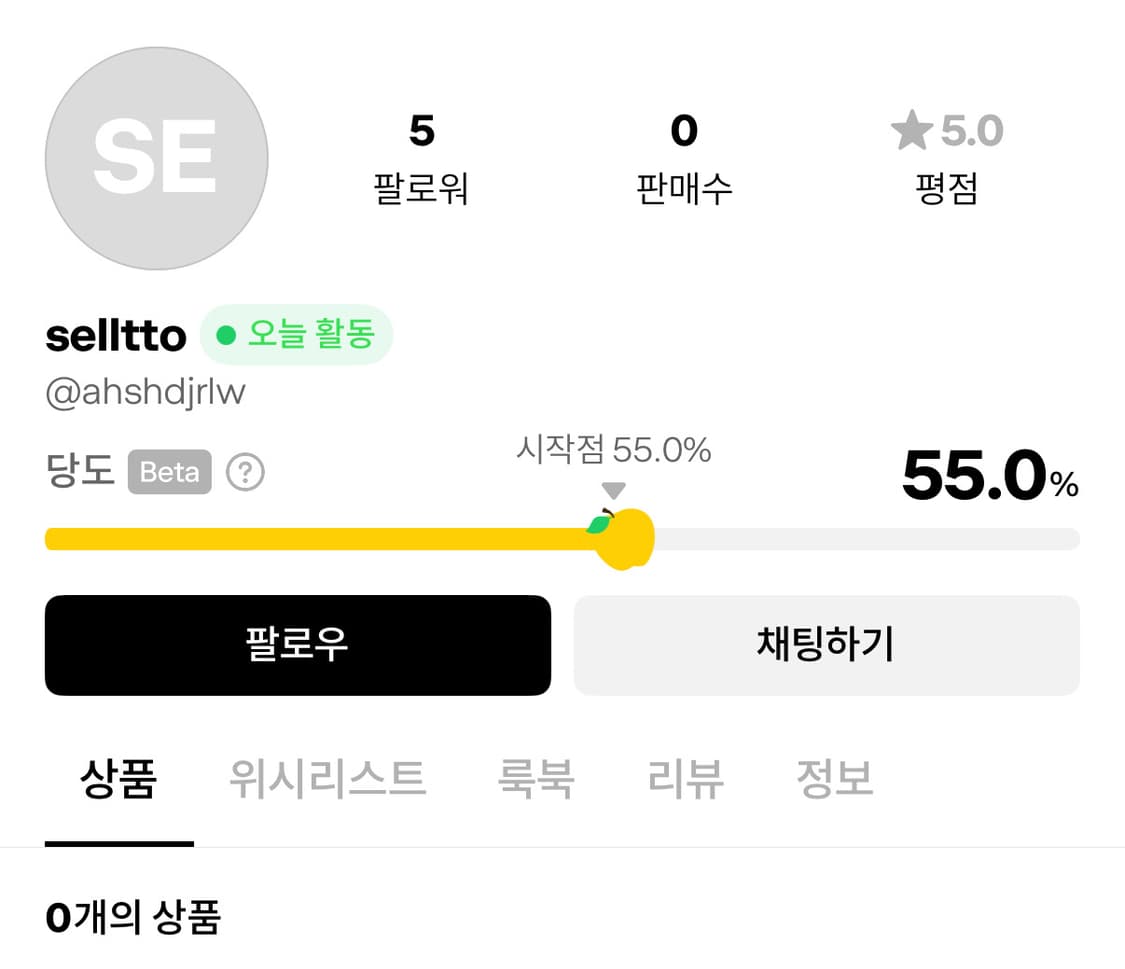Click the 당도 label
The width and height of the screenshot is (1125, 969).
point(79,471)
